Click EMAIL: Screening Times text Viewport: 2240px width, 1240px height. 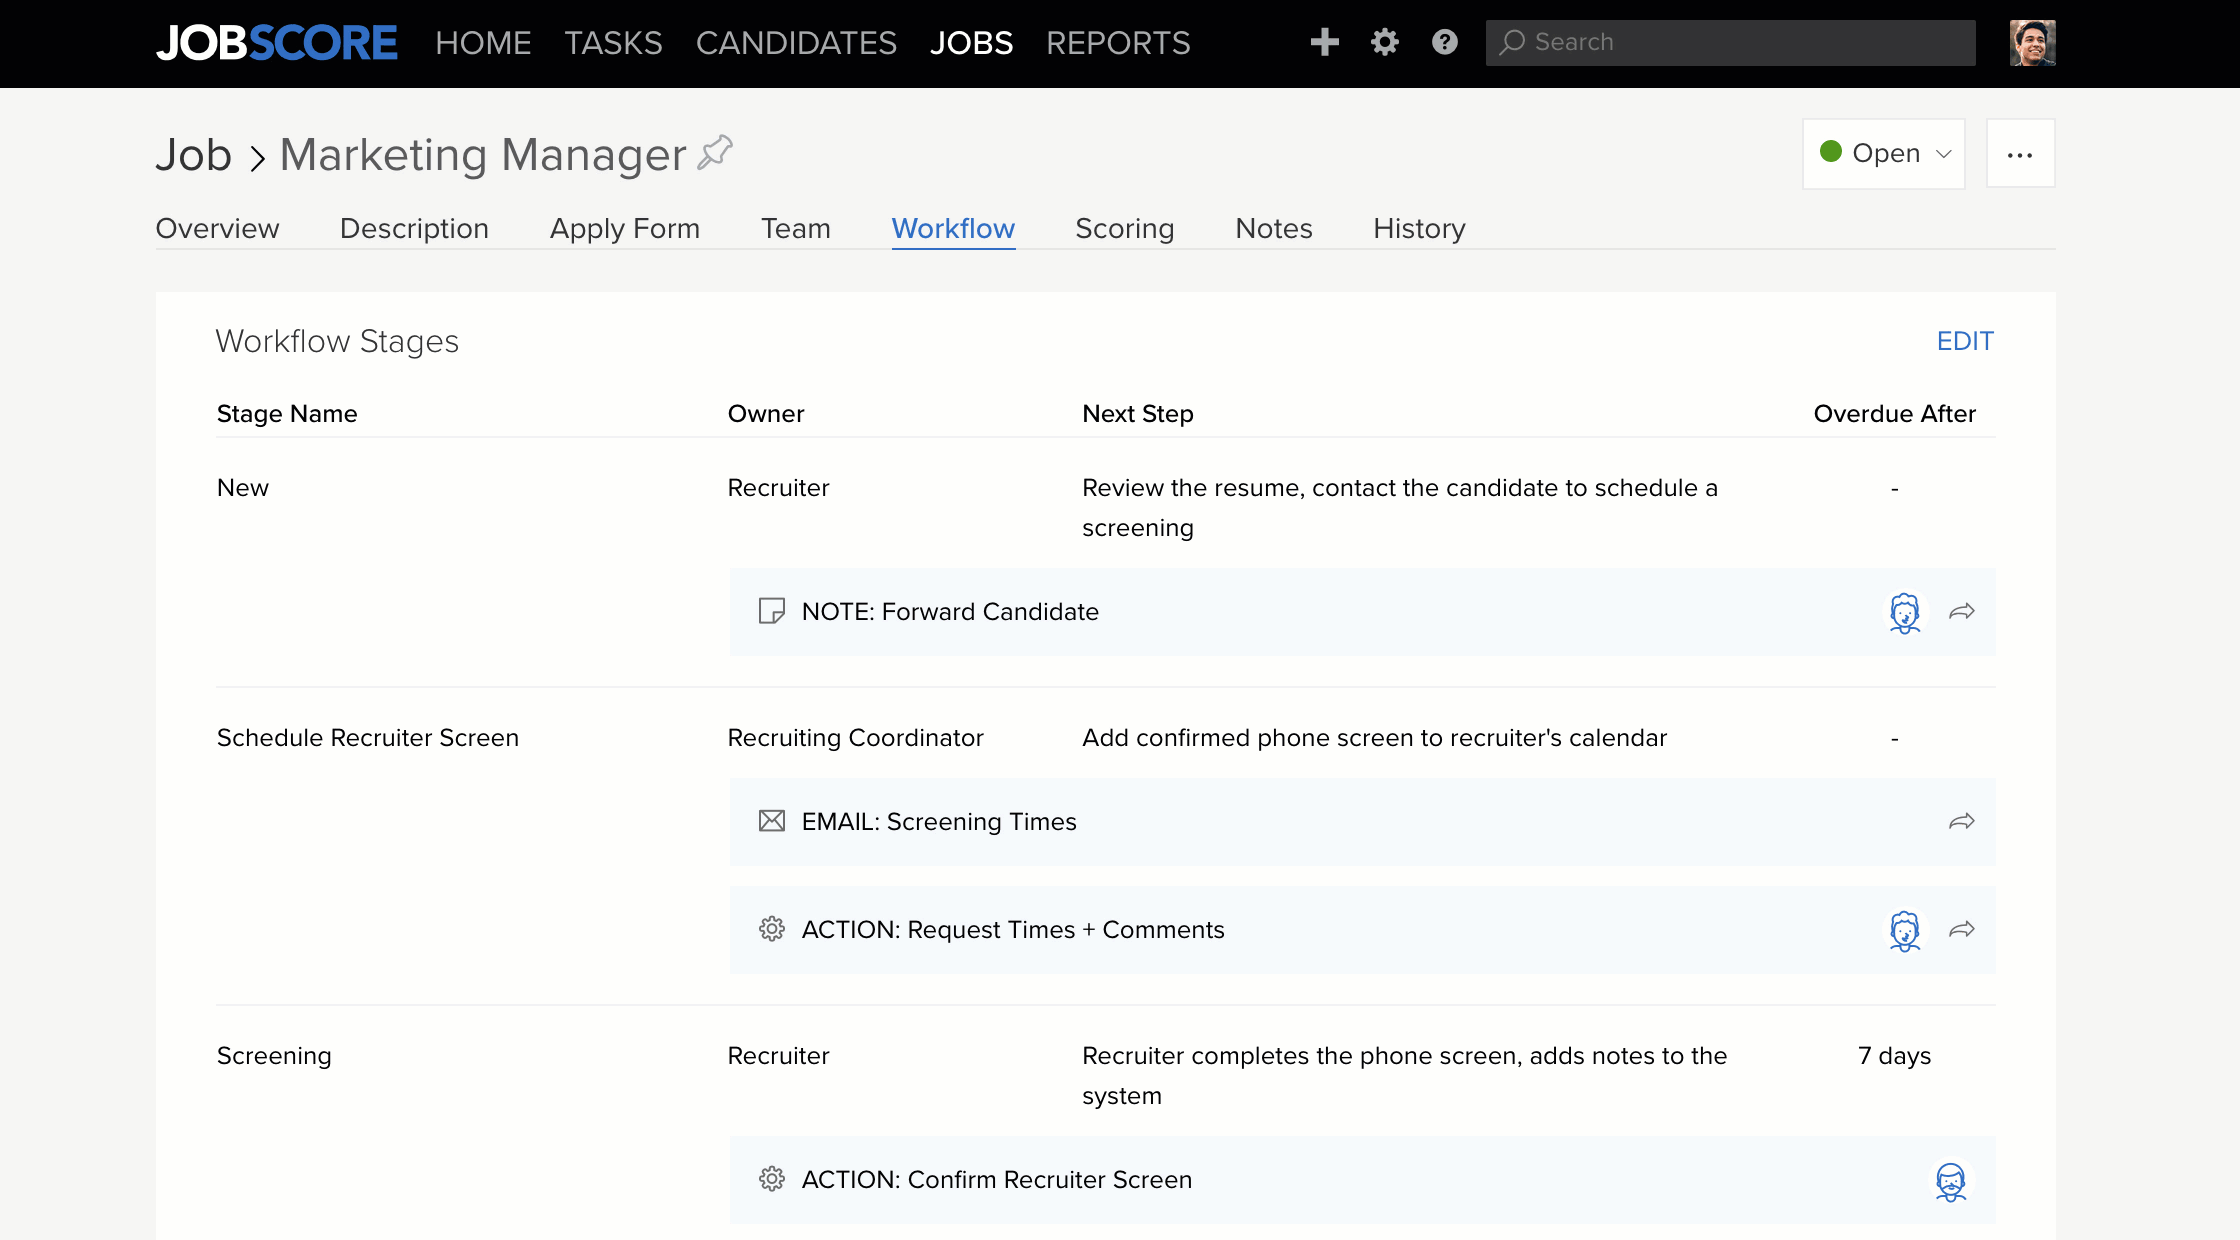tap(939, 821)
